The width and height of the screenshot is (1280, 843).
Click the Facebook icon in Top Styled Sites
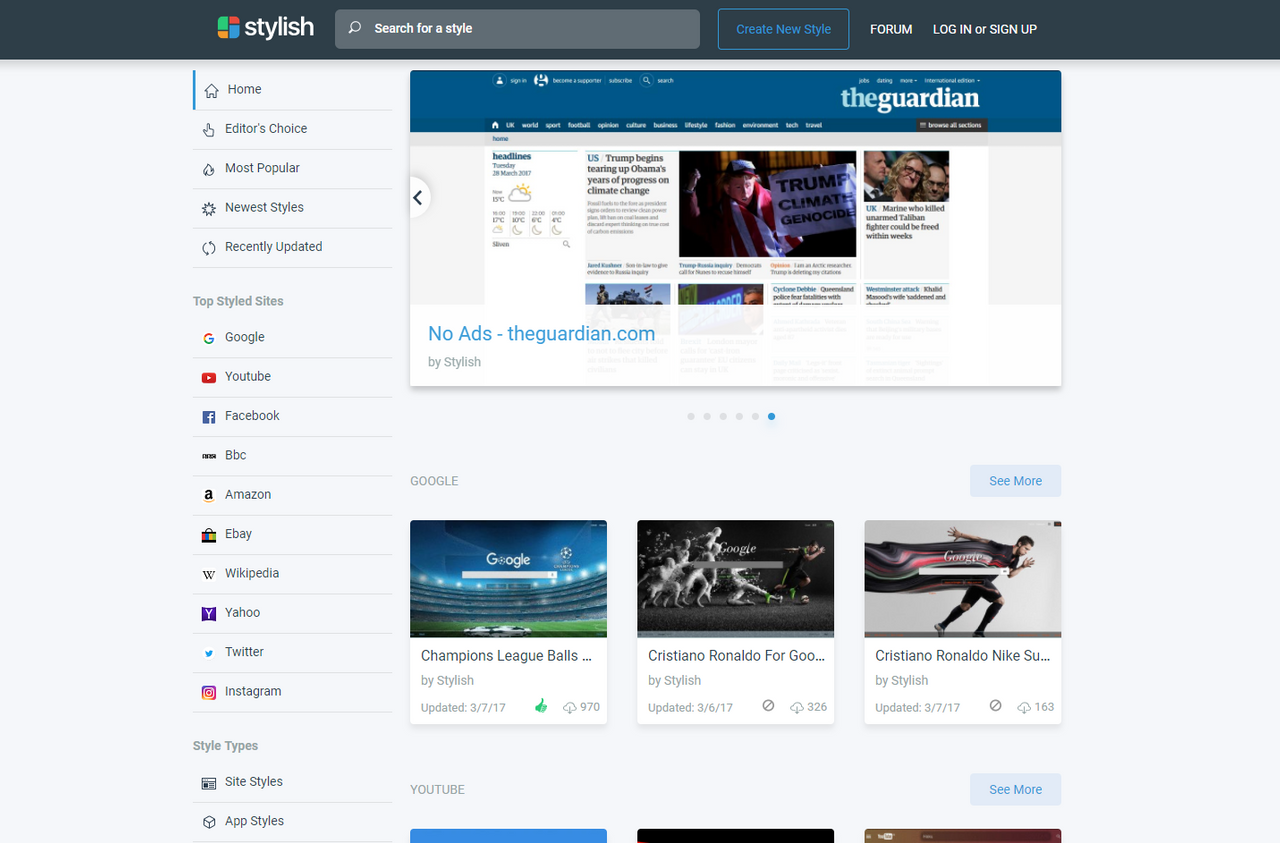(208, 416)
